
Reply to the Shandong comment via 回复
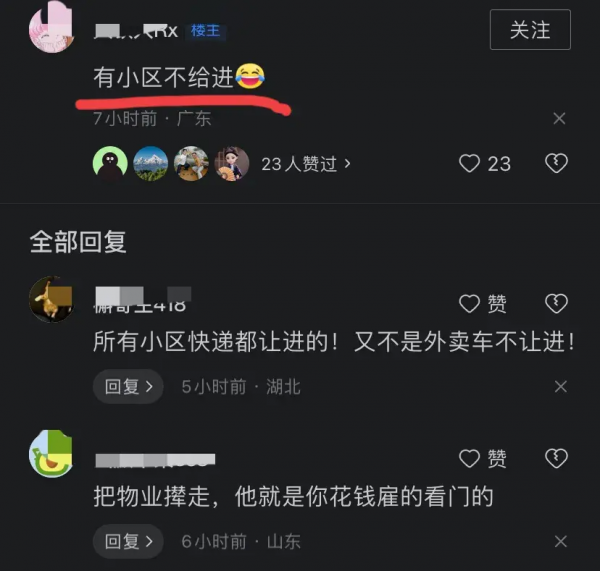[x=128, y=541]
